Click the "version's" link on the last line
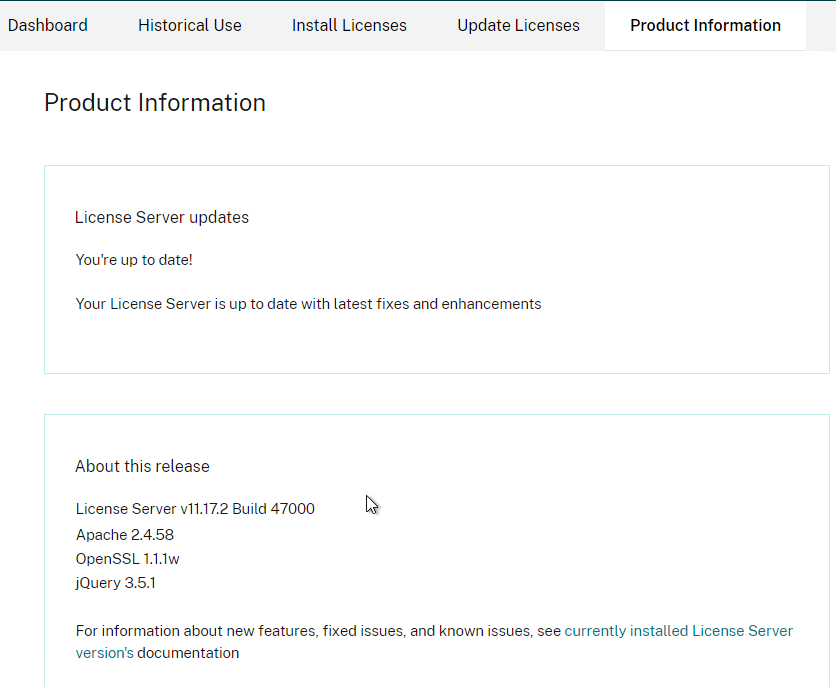836x687 pixels. pyautogui.click(x=104, y=653)
